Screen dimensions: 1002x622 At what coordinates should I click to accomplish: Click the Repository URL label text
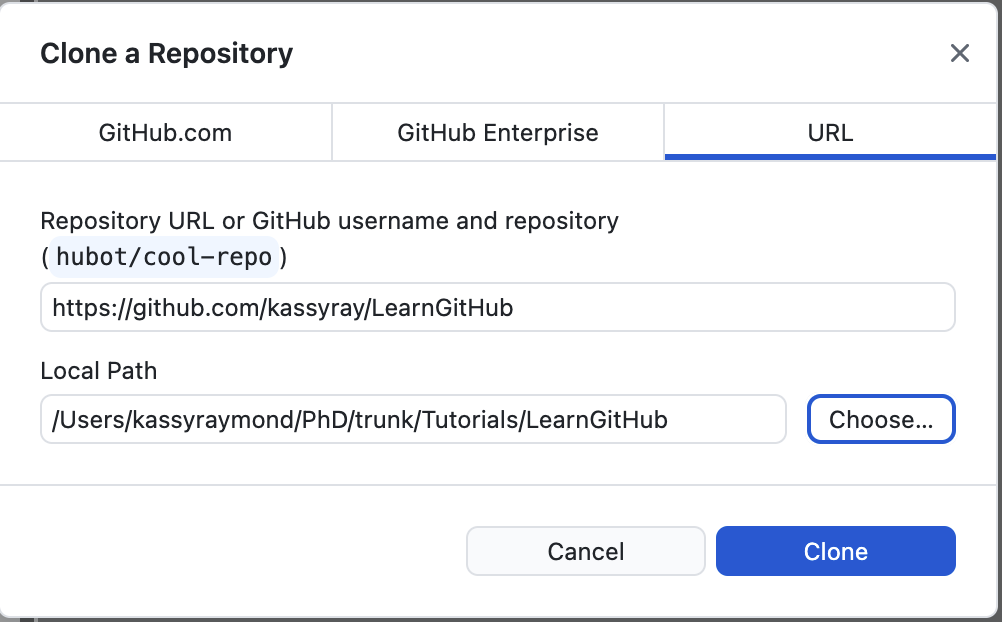tap(329, 221)
